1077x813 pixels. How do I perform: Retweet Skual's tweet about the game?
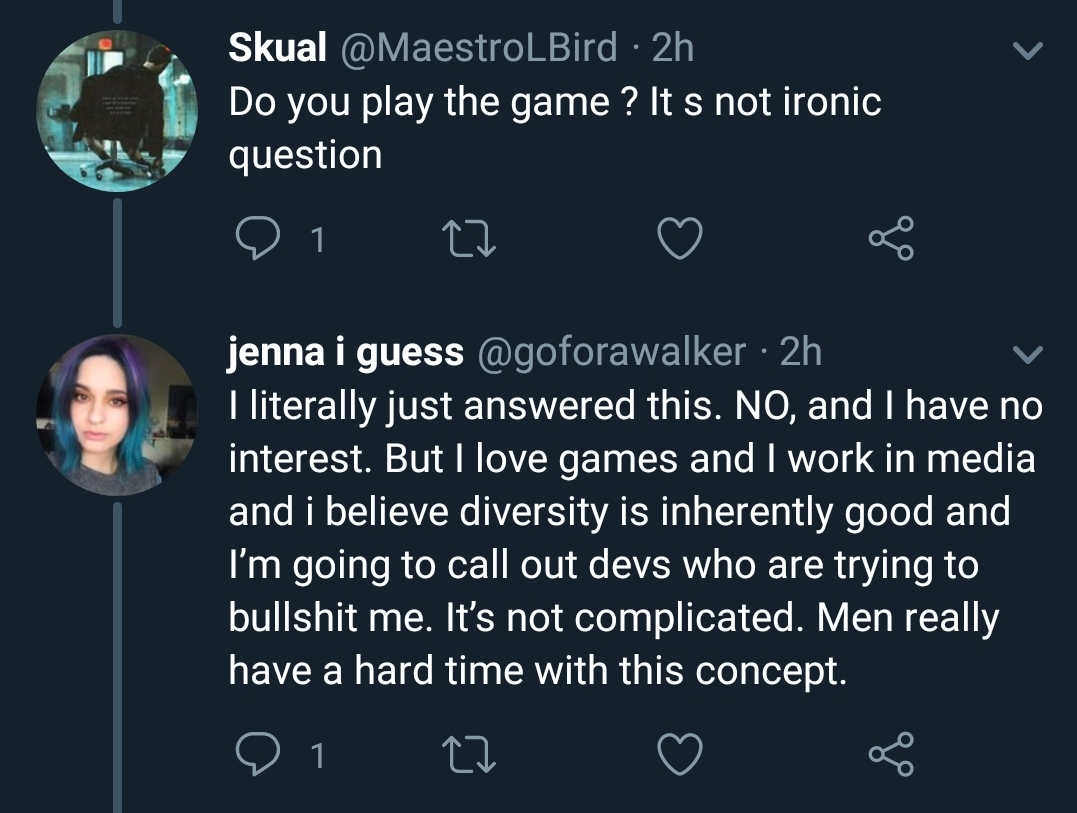tap(466, 239)
